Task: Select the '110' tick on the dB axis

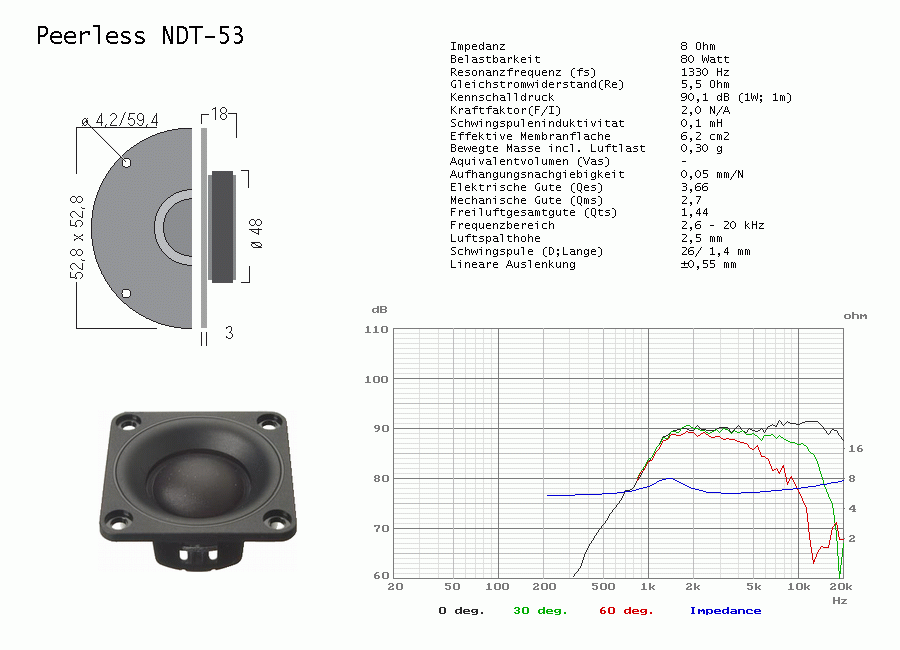Action: (x=376, y=330)
